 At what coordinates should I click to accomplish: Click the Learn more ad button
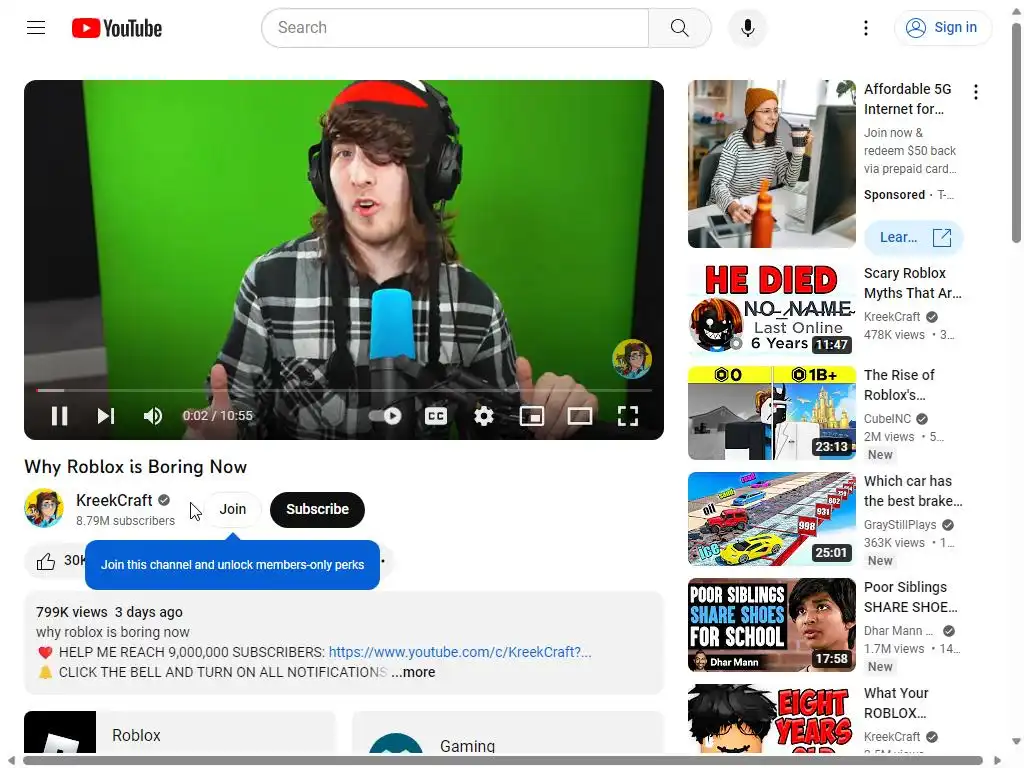(x=914, y=238)
